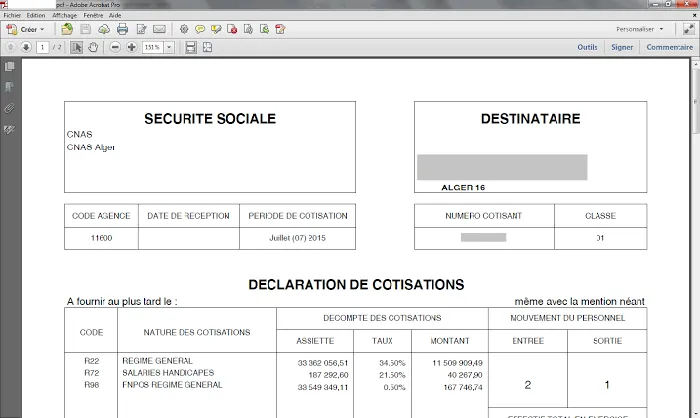Viewport: 700px width, 418px height.
Task: Click the Open file folder icon
Action: coord(69,29)
